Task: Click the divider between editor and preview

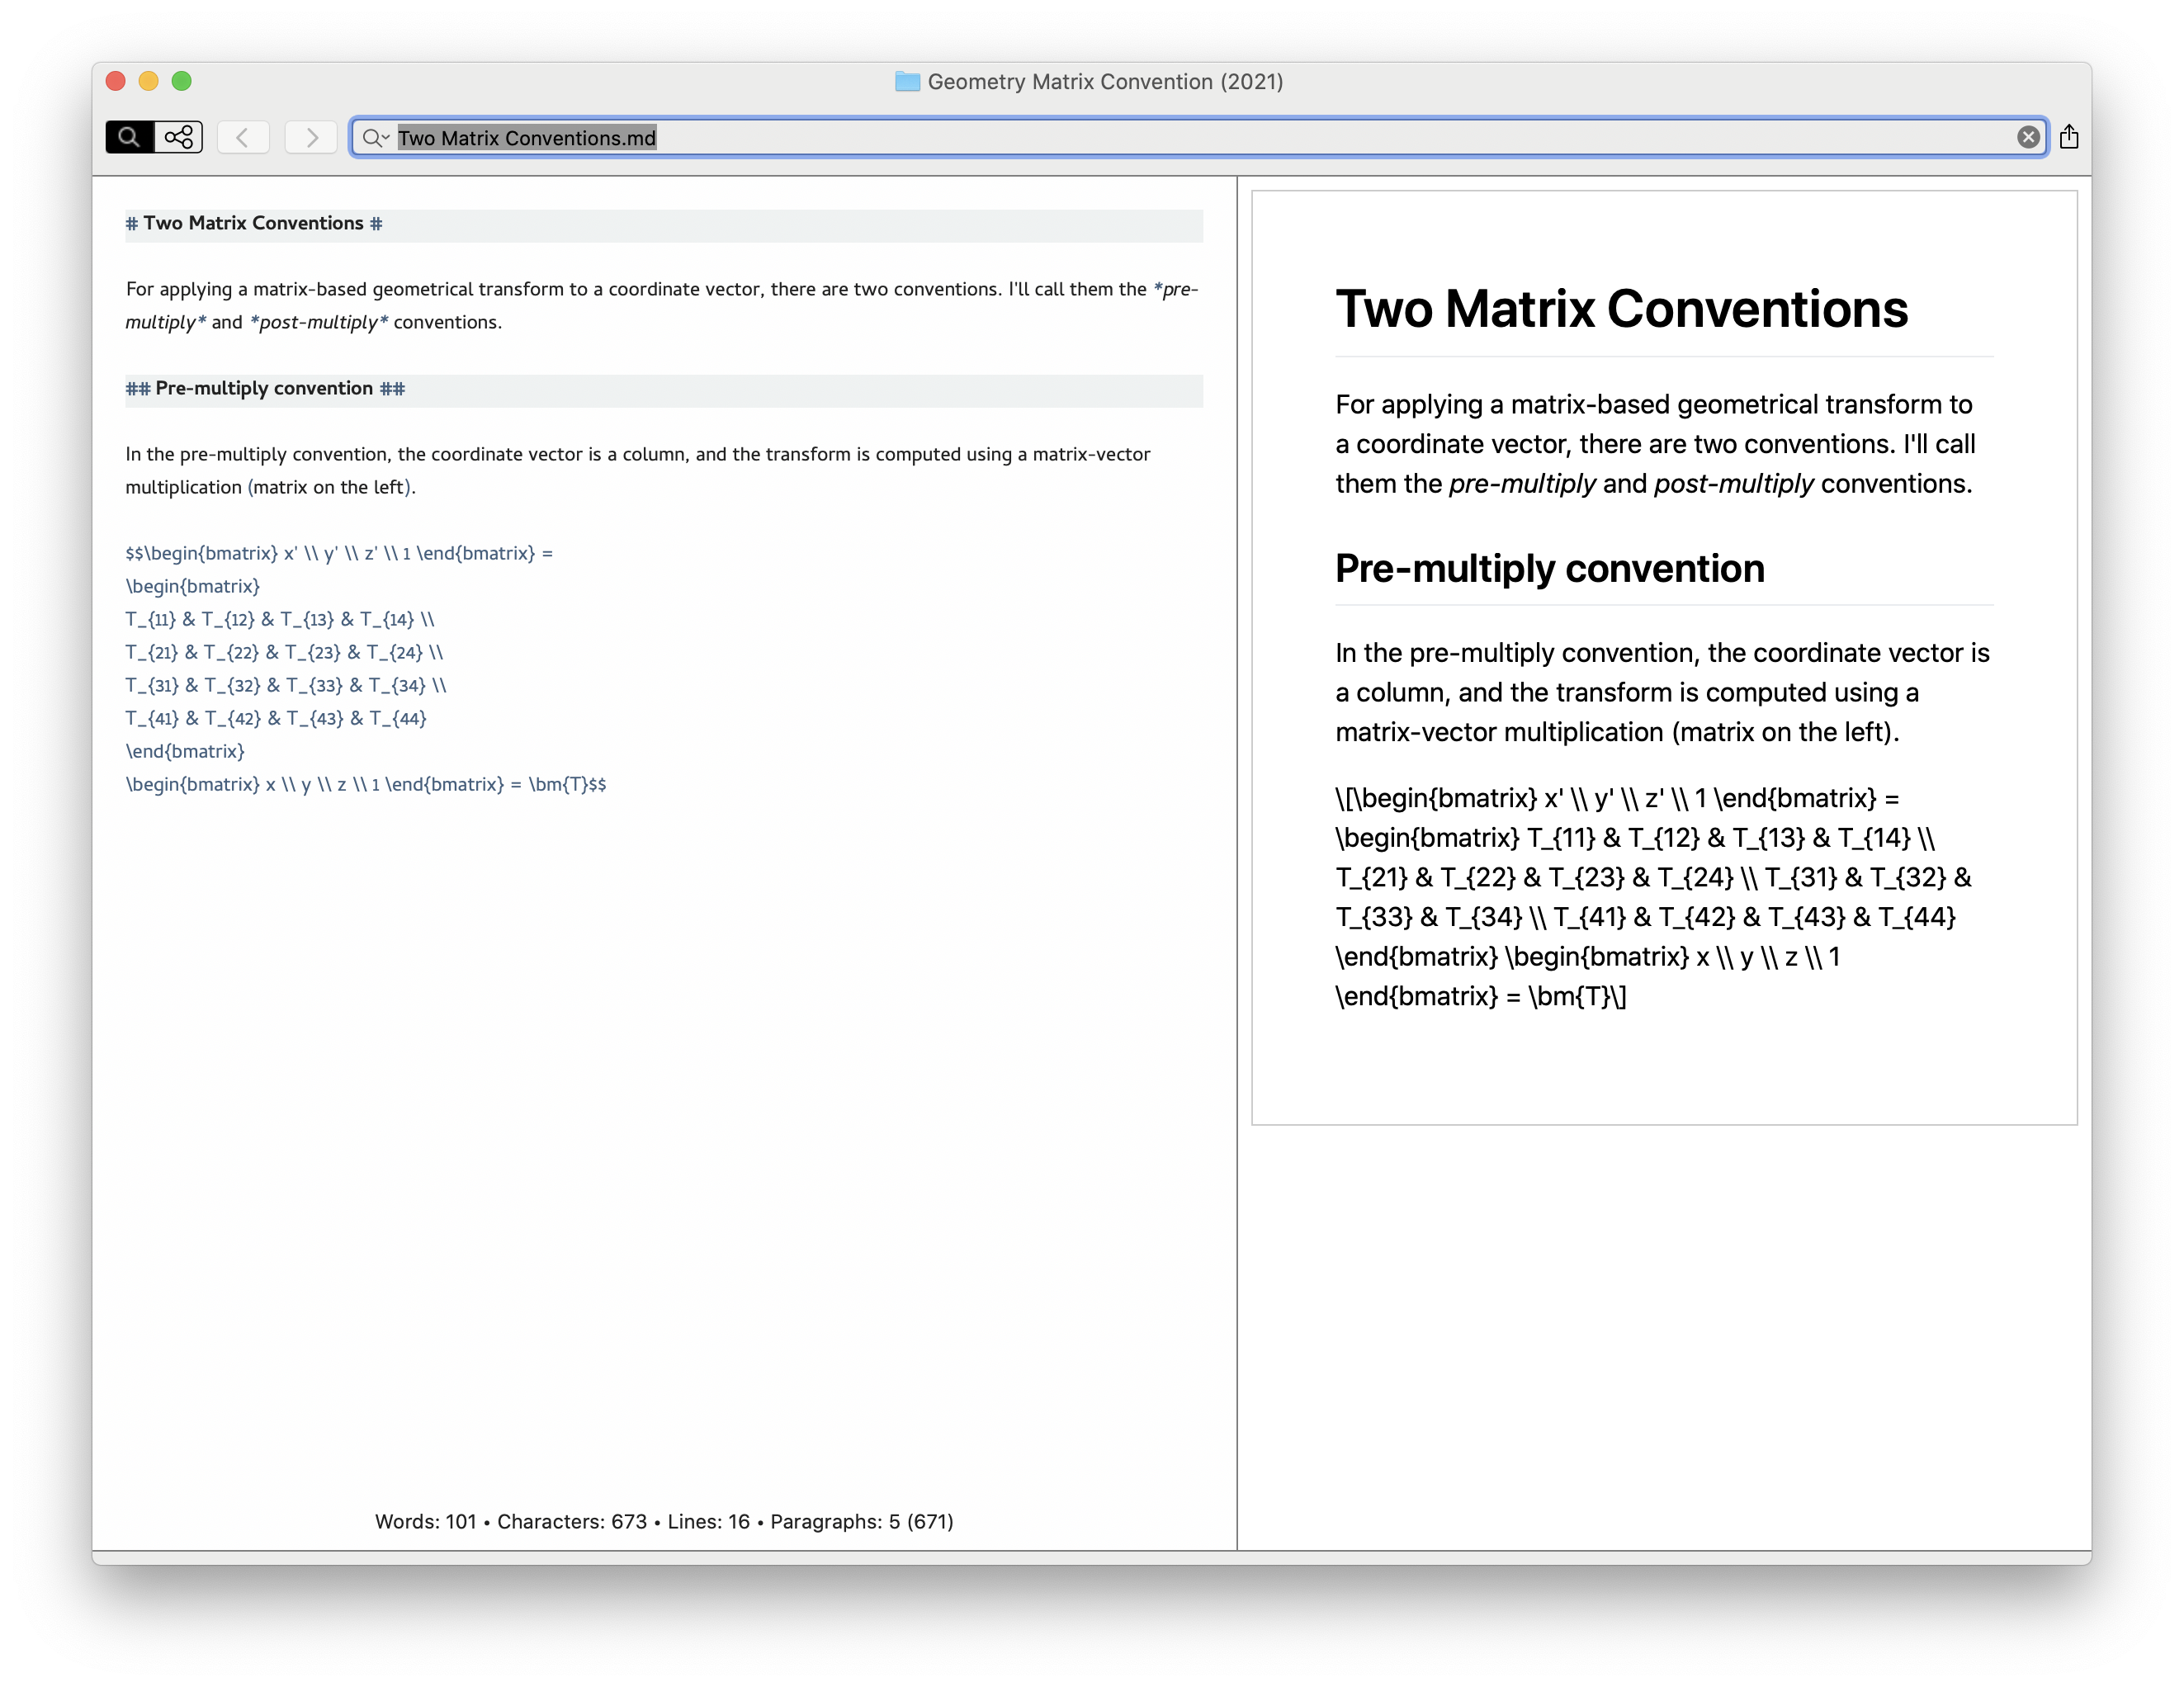Action: coord(1237,860)
